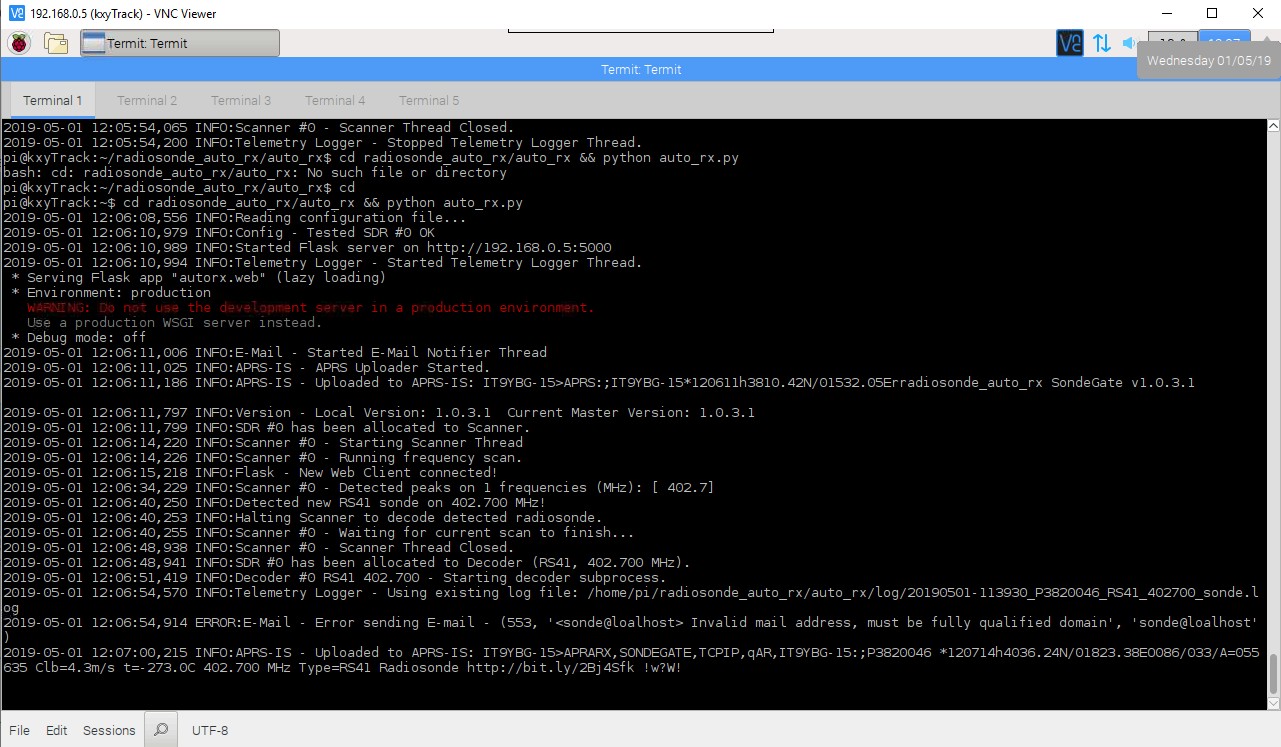Click the 'Use a production WSGI server instead.' line
1281x747 pixels.
click(x=175, y=322)
